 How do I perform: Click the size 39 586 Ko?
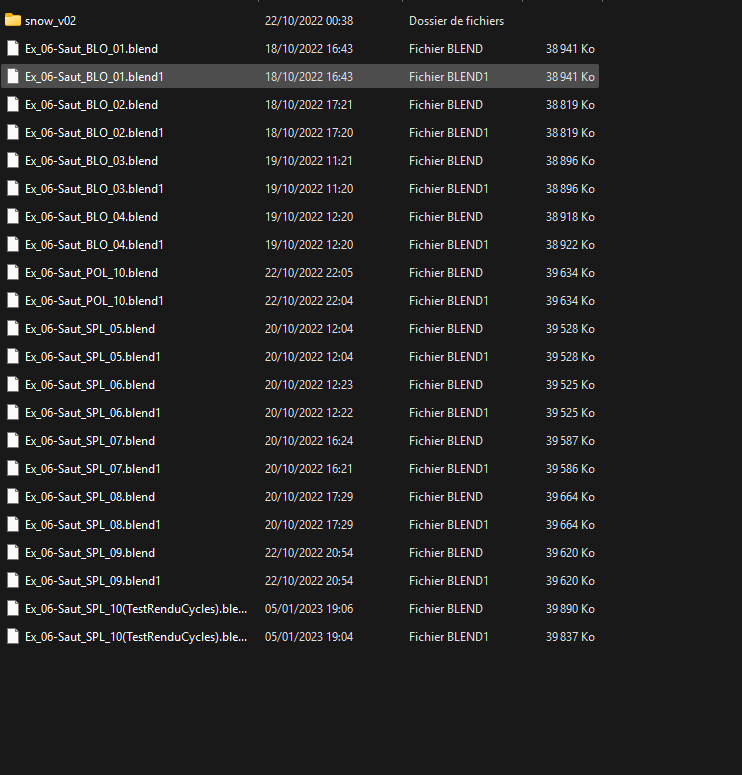[570, 469]
